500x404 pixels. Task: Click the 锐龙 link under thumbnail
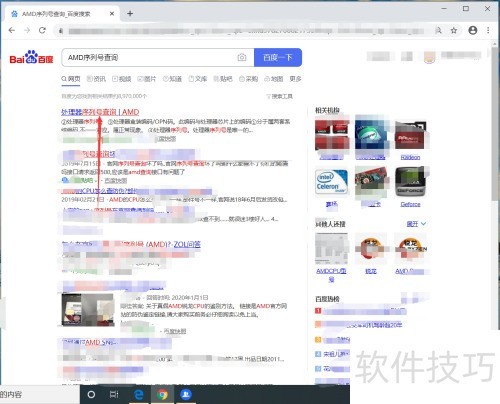point(371,271)
